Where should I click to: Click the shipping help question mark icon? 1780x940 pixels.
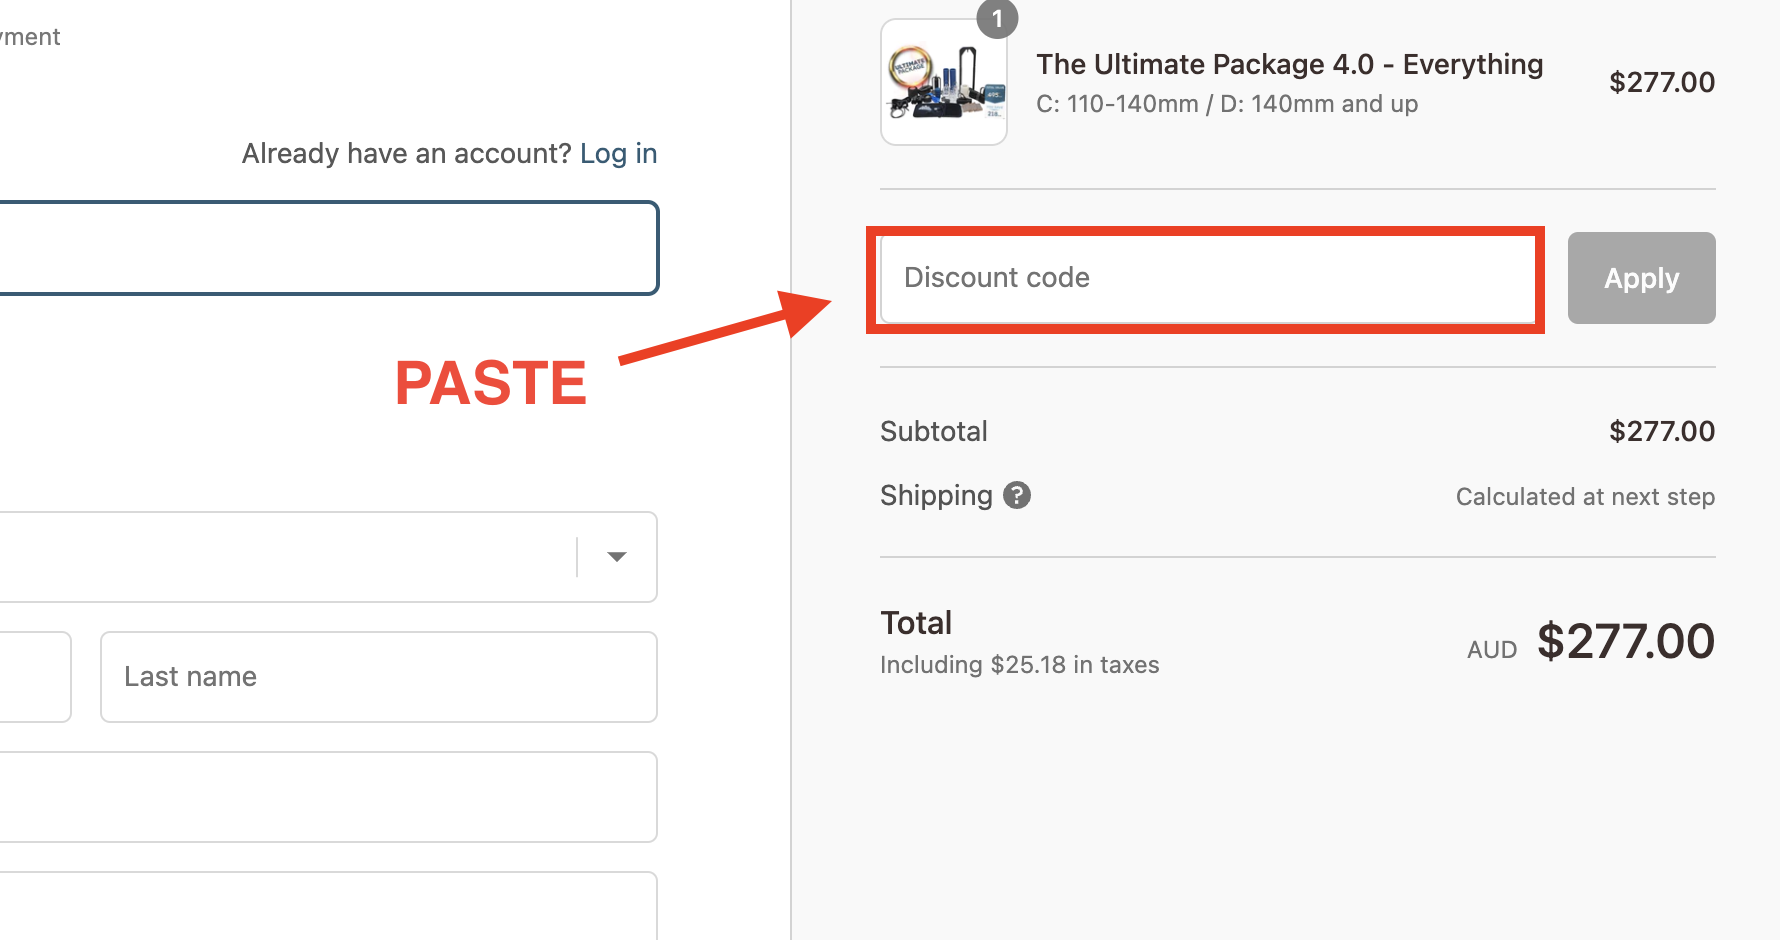pos(1017,495)
